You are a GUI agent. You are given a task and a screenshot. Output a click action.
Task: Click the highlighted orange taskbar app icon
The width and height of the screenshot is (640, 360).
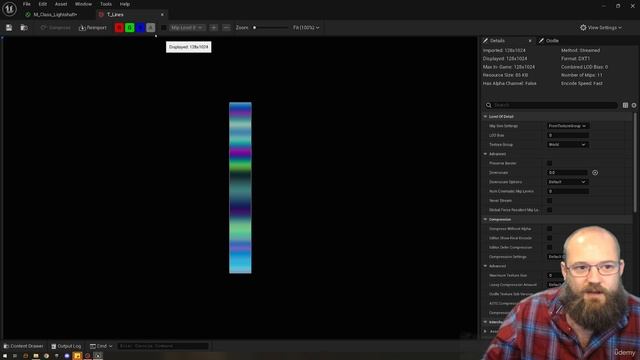point(77,356)
